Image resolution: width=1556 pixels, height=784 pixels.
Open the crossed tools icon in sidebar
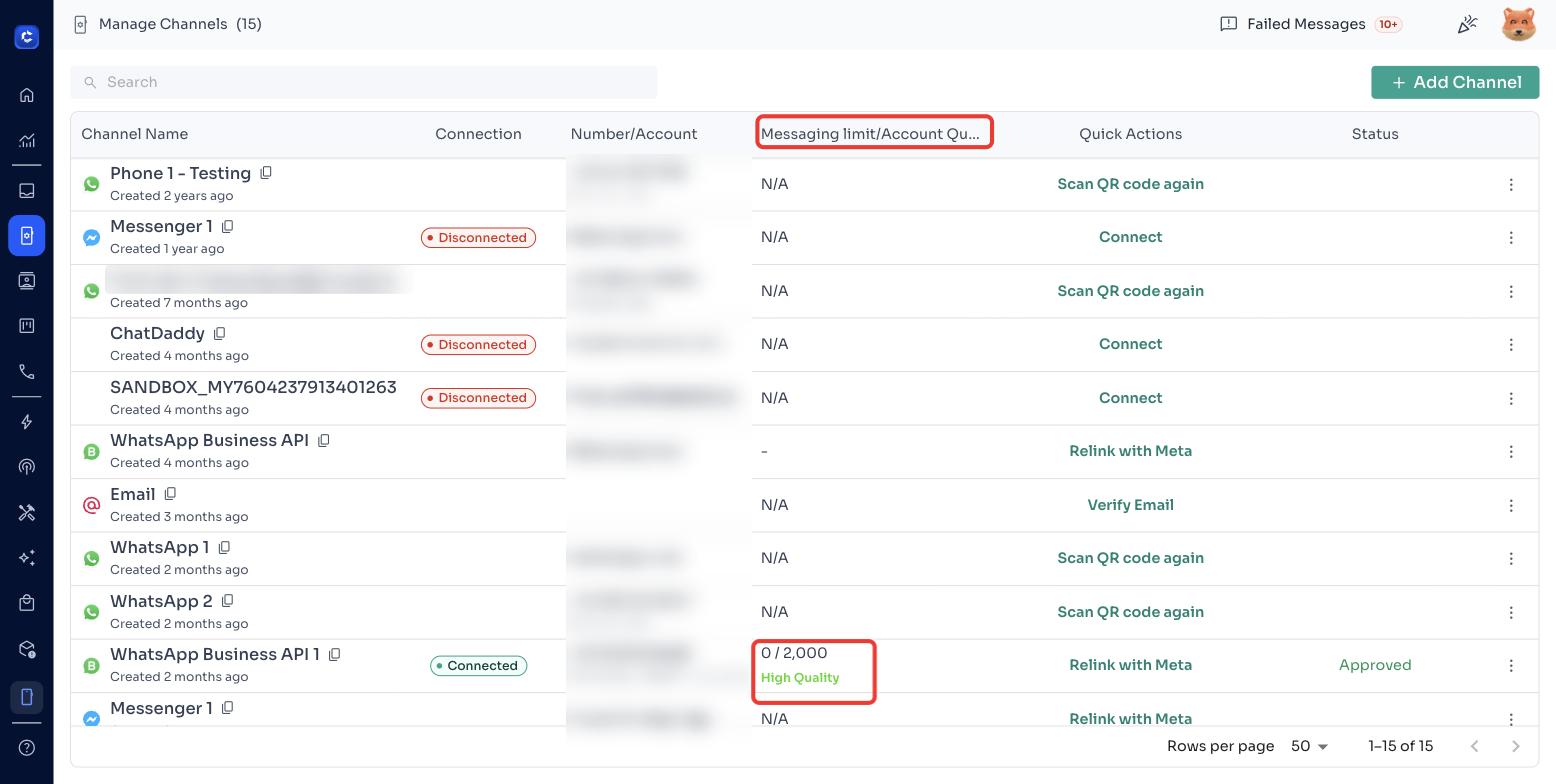point(27,513)
